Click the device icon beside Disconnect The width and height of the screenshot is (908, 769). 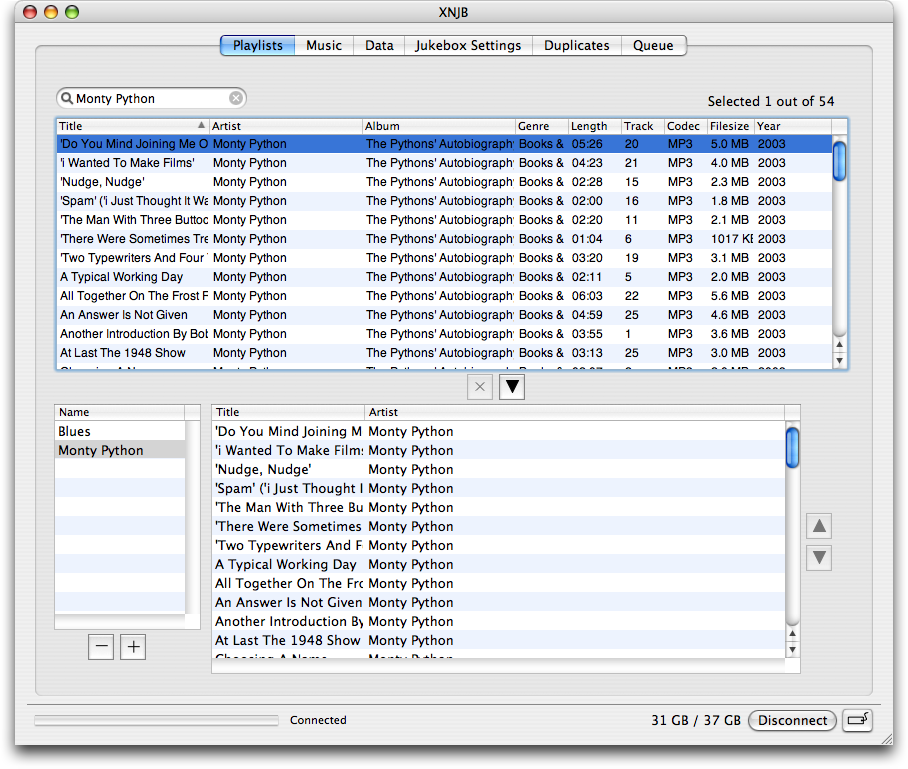click(857, 720)
